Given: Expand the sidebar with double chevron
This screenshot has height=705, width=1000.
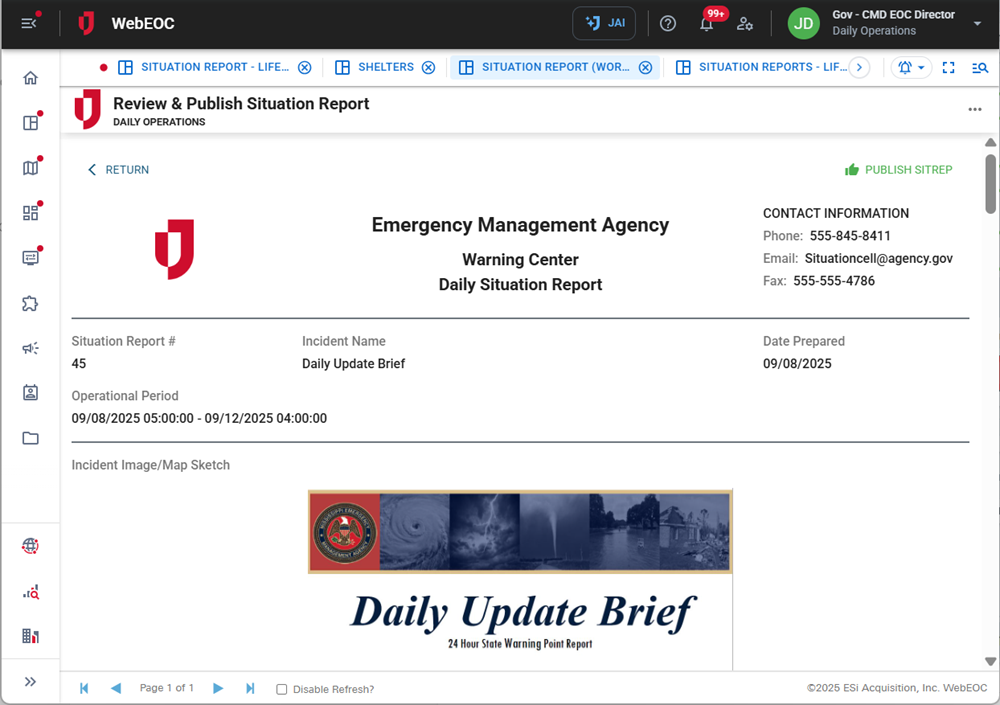Looking at the screenshot, I should (x=31, y=682).
